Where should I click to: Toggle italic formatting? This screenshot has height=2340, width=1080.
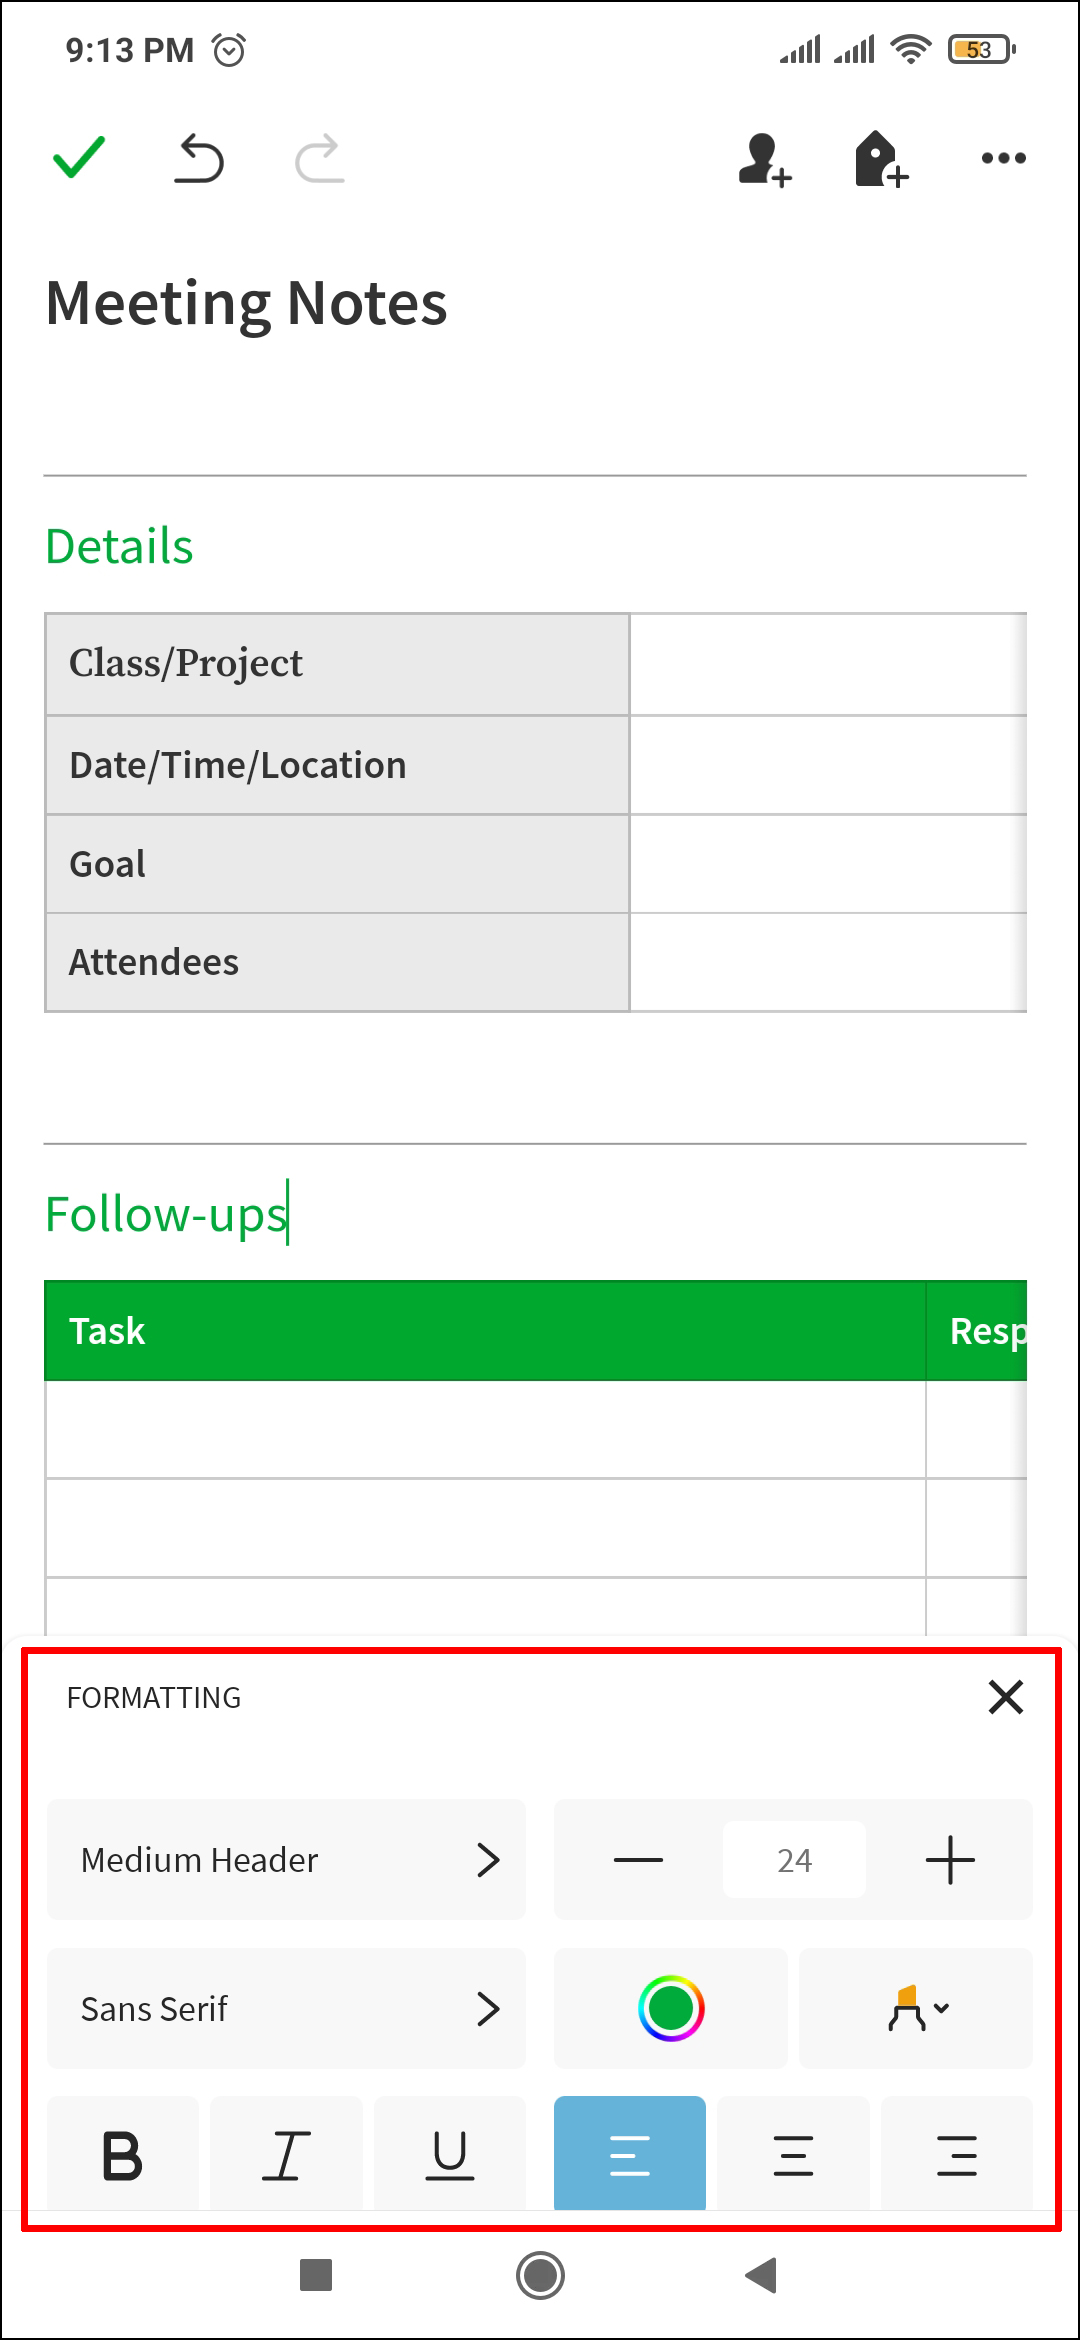click(x=286, y=2154)
